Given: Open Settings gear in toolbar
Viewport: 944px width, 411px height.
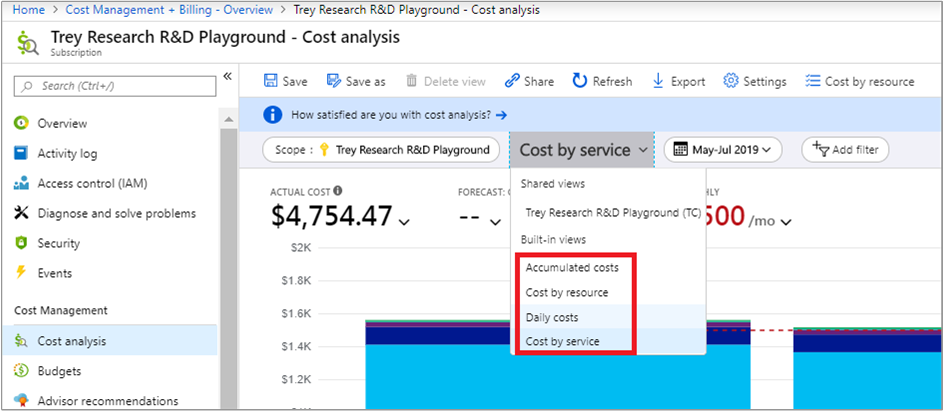Looking at the screenshot, I should click(x=731, y=82).
